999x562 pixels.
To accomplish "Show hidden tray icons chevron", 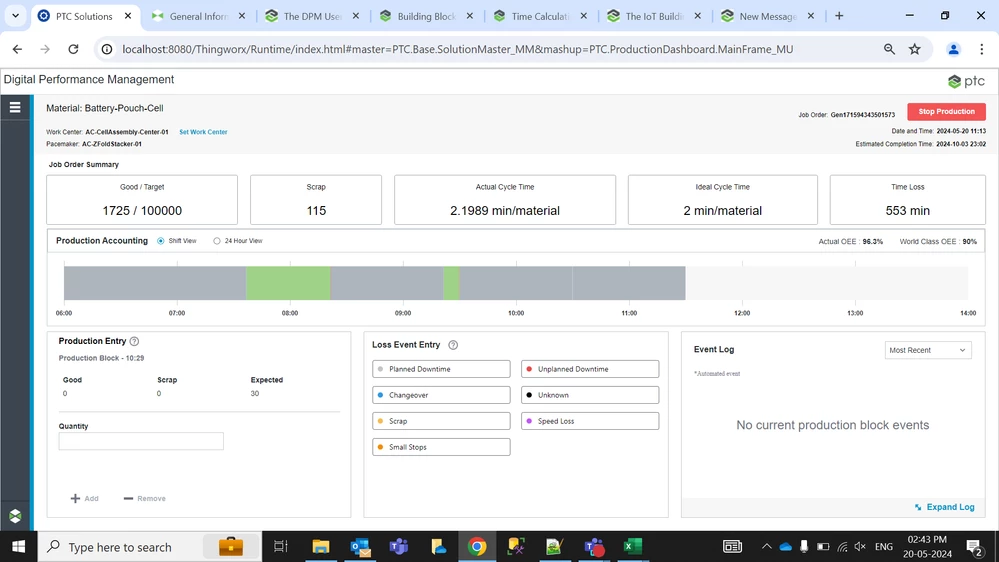I will point(766,547).
